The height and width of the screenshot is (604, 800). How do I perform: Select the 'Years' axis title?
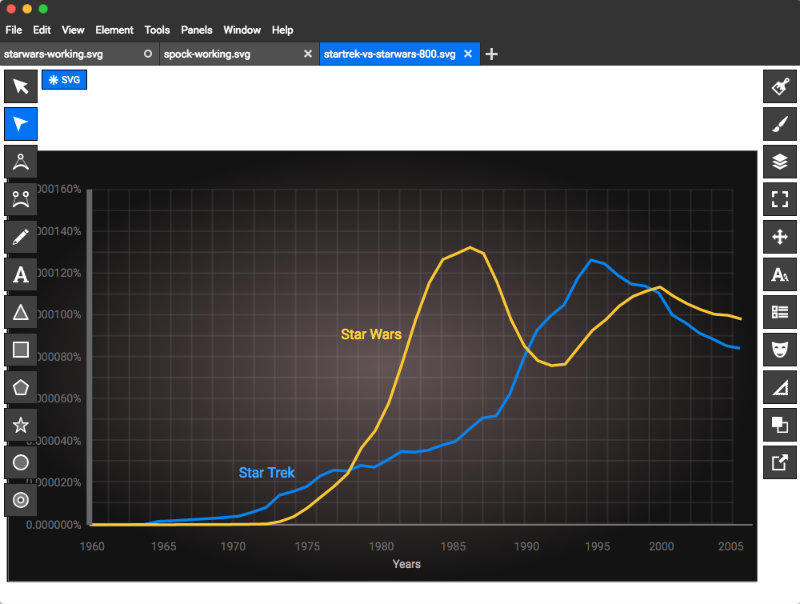(x=407, y=564)
